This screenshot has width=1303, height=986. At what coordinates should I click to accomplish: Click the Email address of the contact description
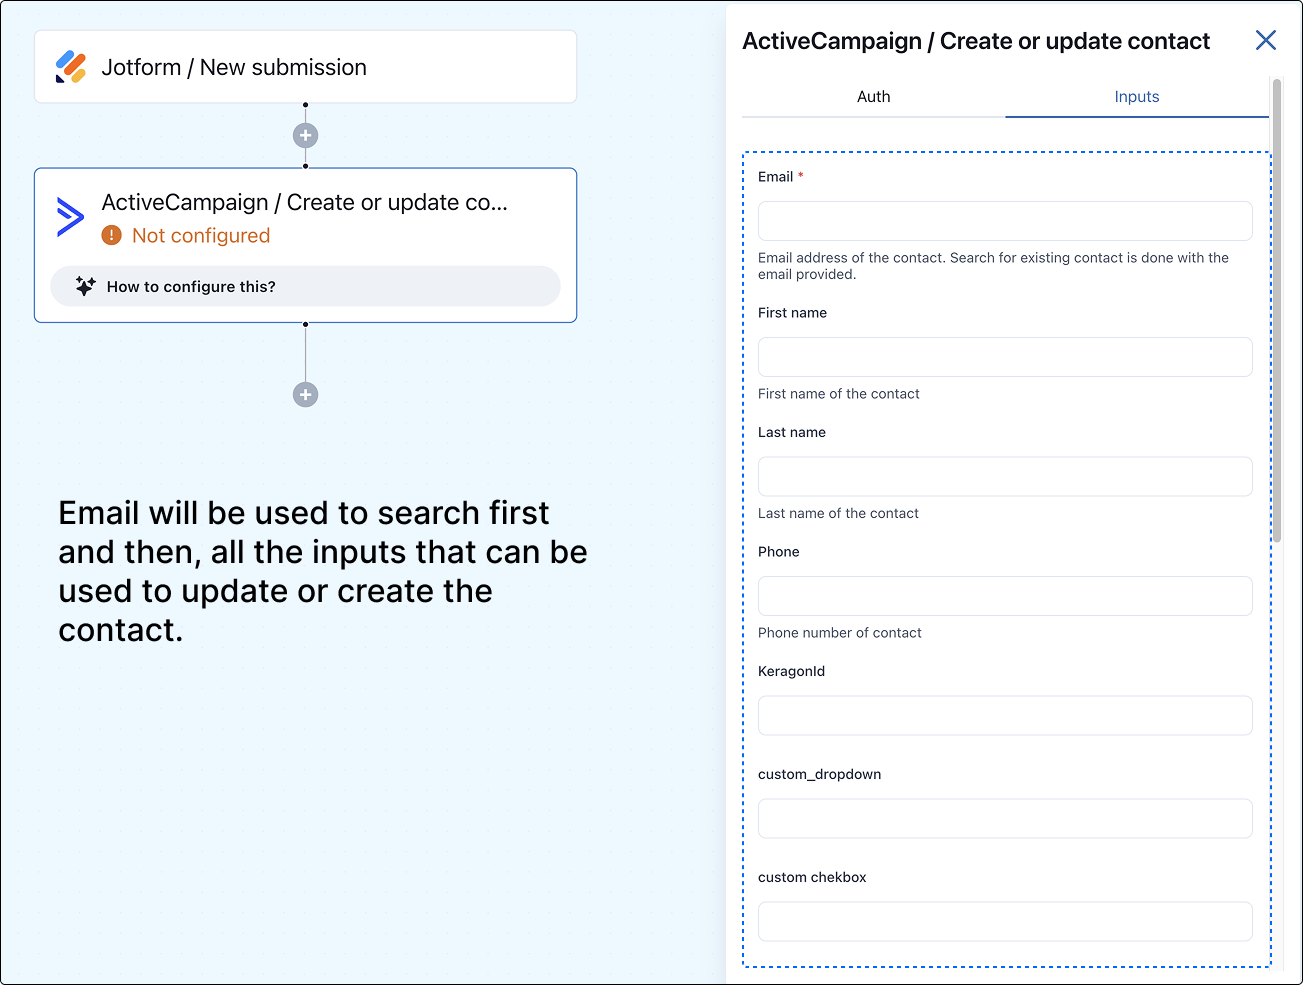pos(993,266)
